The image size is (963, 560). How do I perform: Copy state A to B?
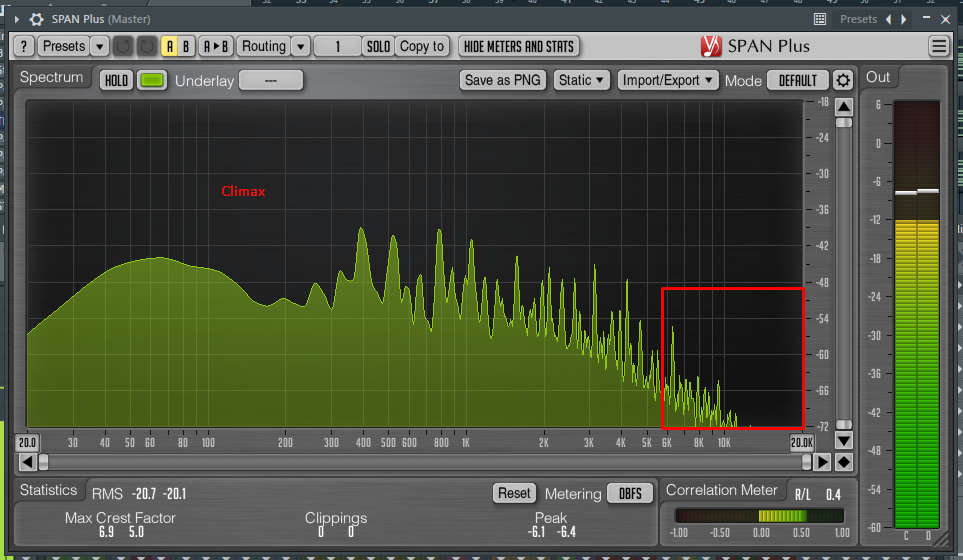pos(216,46)
